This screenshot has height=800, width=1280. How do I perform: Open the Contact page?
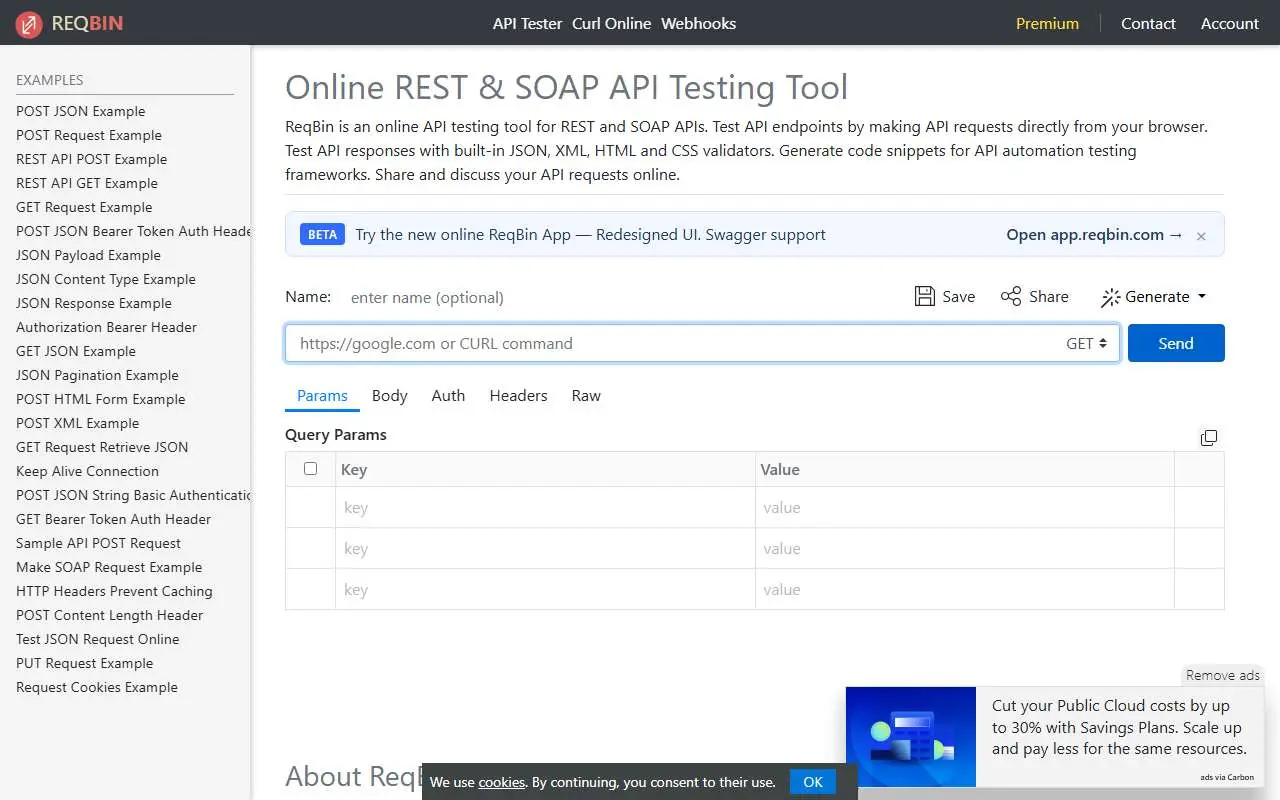[1148, 23]
